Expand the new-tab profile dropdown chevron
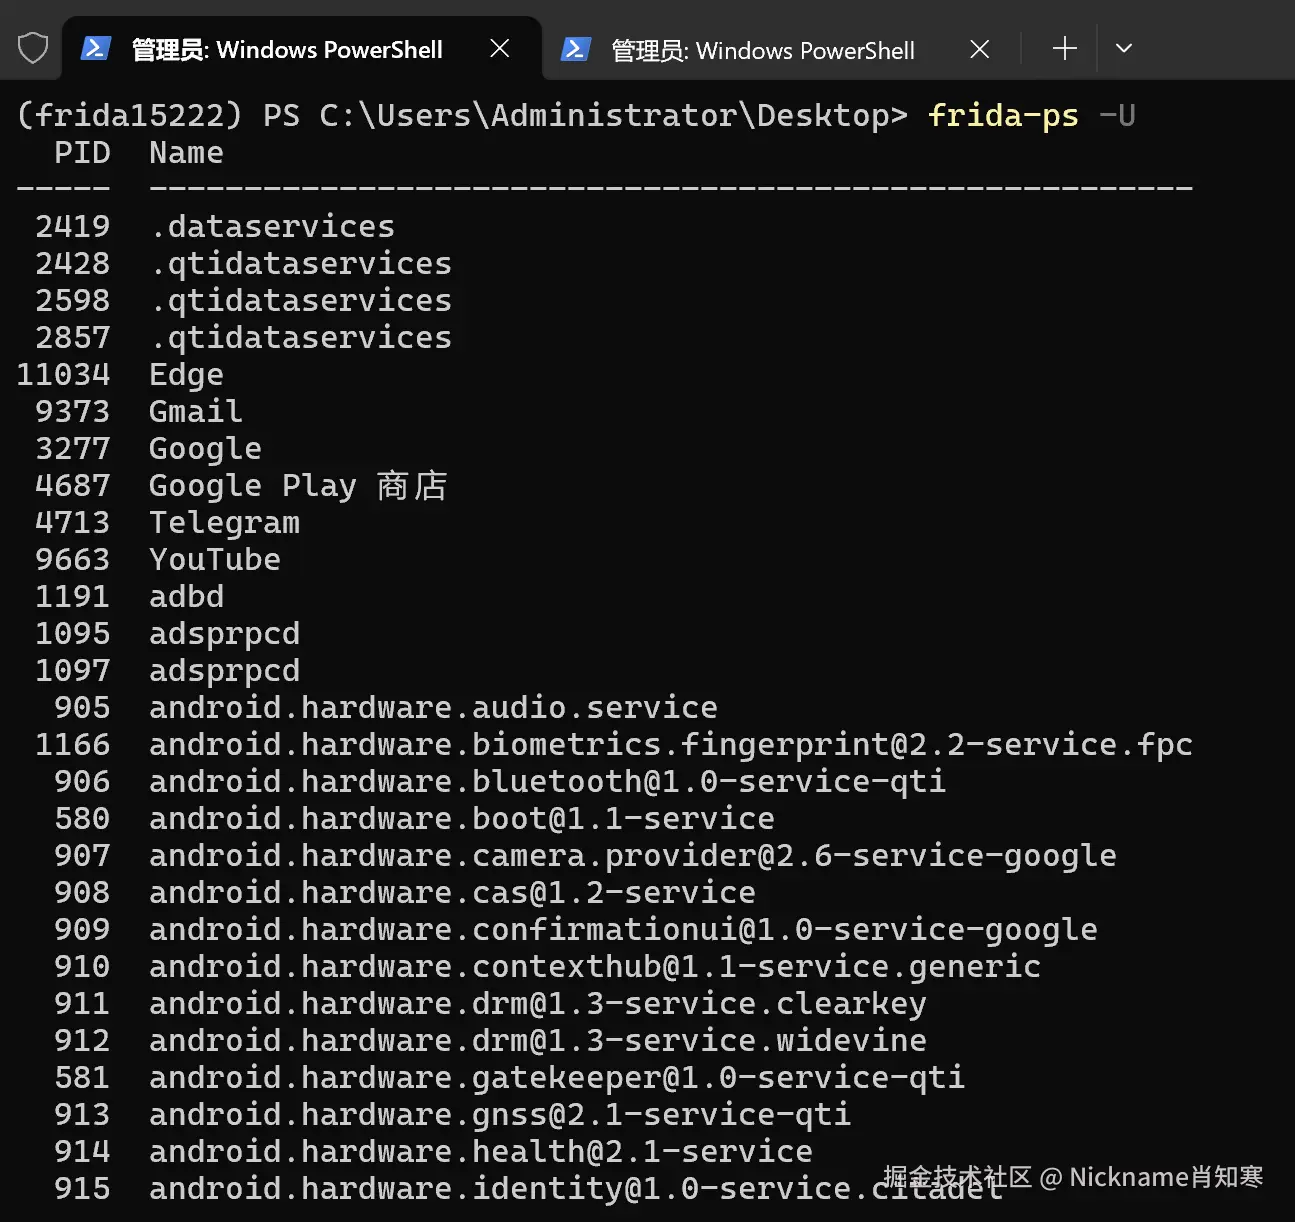The width and height of the screenshot is (1295, 1222). click(x=1124, y=48)
